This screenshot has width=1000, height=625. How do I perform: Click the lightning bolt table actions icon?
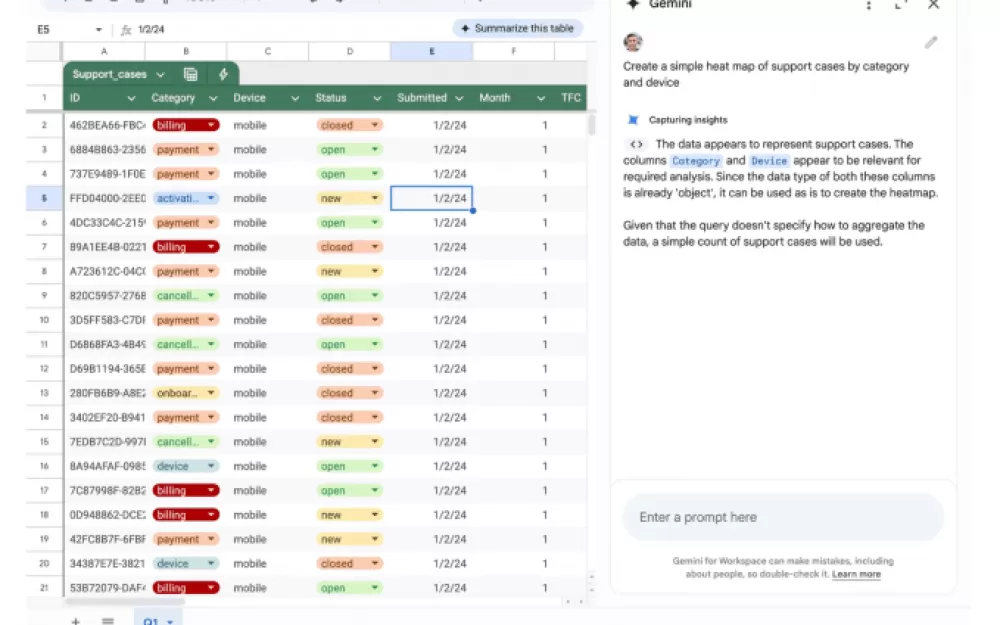click(222, 74)
